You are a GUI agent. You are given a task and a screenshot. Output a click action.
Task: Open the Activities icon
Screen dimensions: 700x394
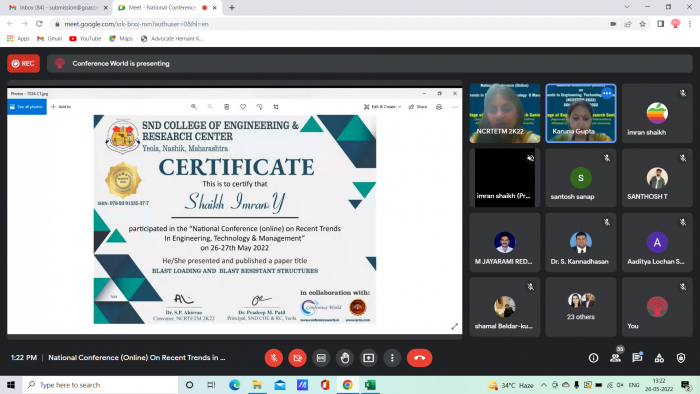click(x=659, y=358)
